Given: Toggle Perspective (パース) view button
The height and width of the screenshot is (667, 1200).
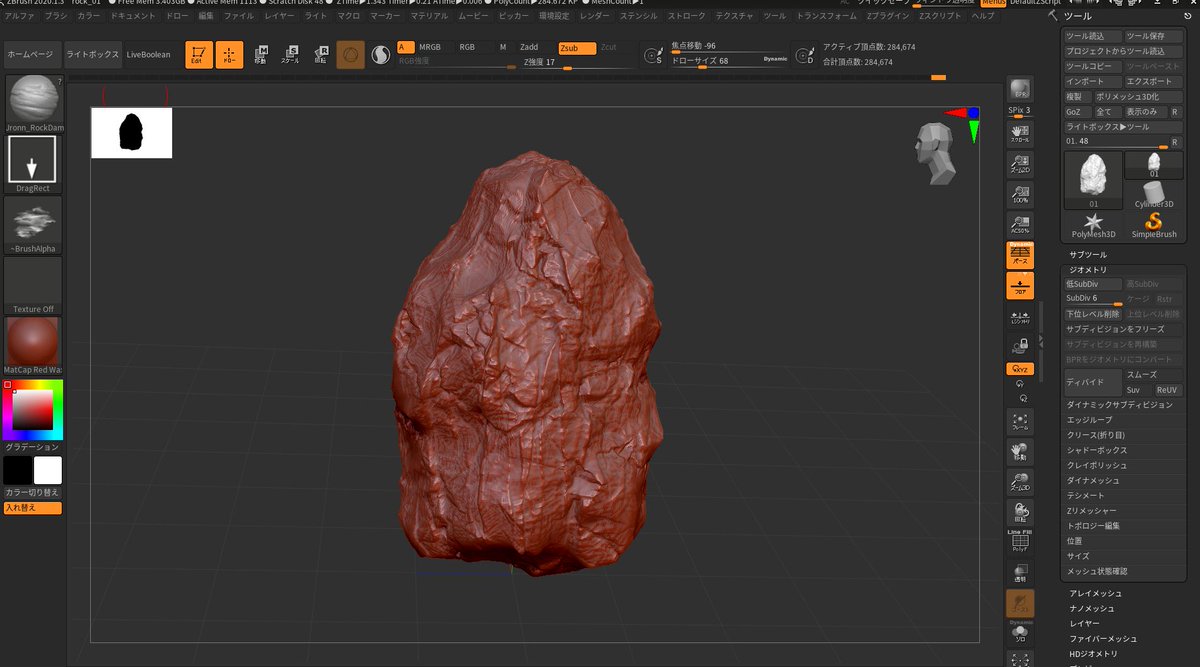Looking at the screenshot, I should (1020, 254).
